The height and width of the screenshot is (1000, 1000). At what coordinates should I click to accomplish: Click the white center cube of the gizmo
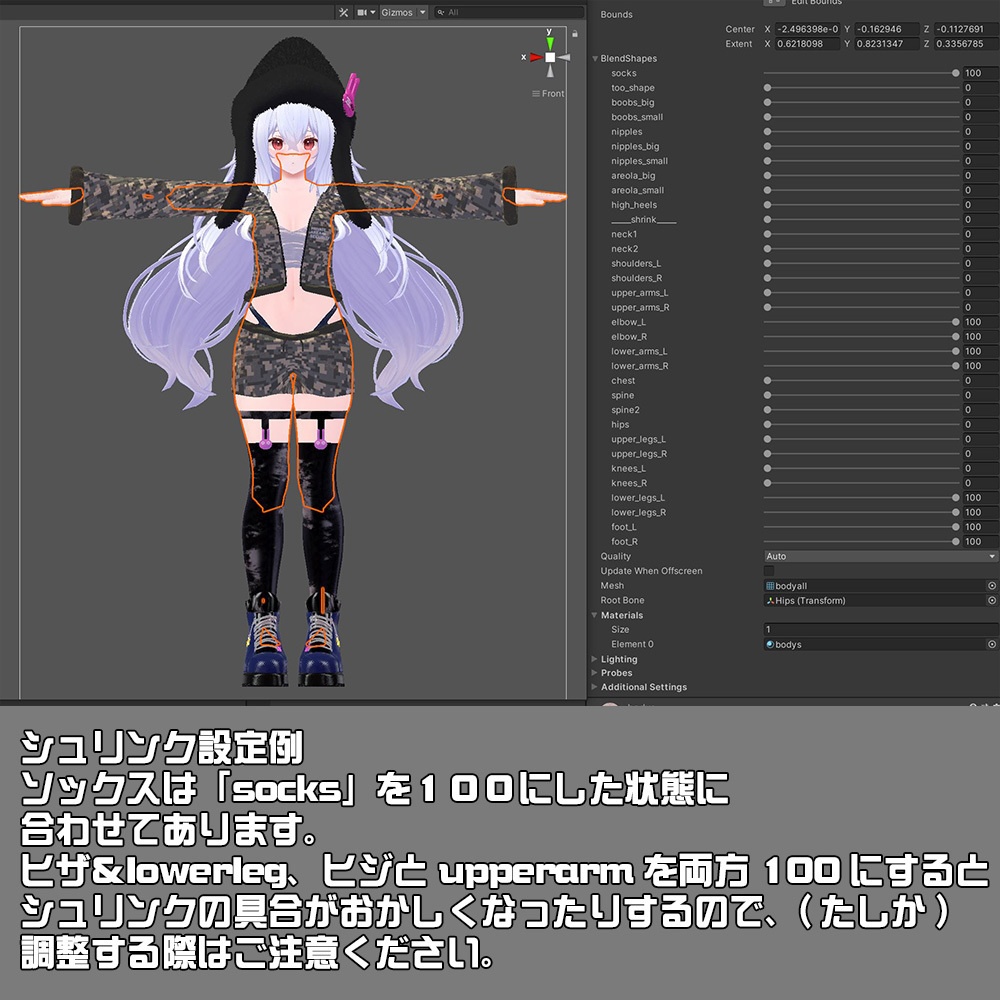[x=550, y=57]
